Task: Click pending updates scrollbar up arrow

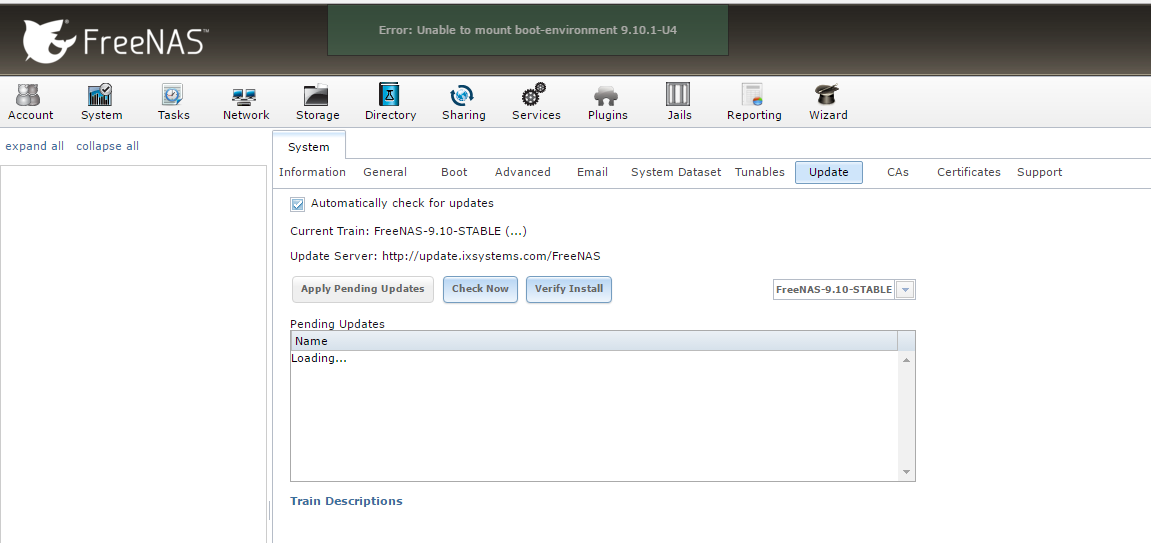Action: 907,360
